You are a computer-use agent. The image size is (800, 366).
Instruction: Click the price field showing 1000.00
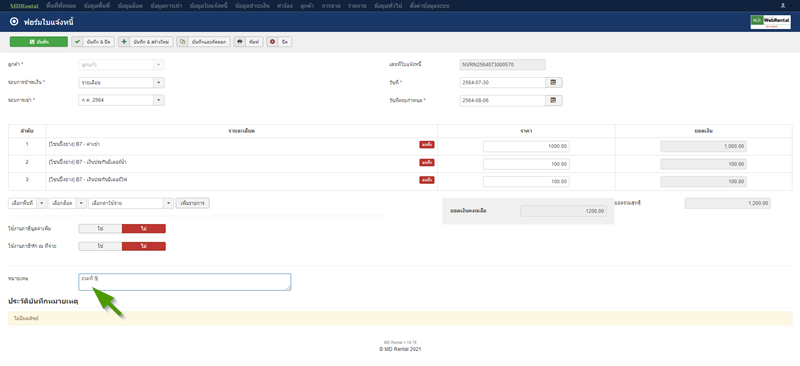pos(526,147)
